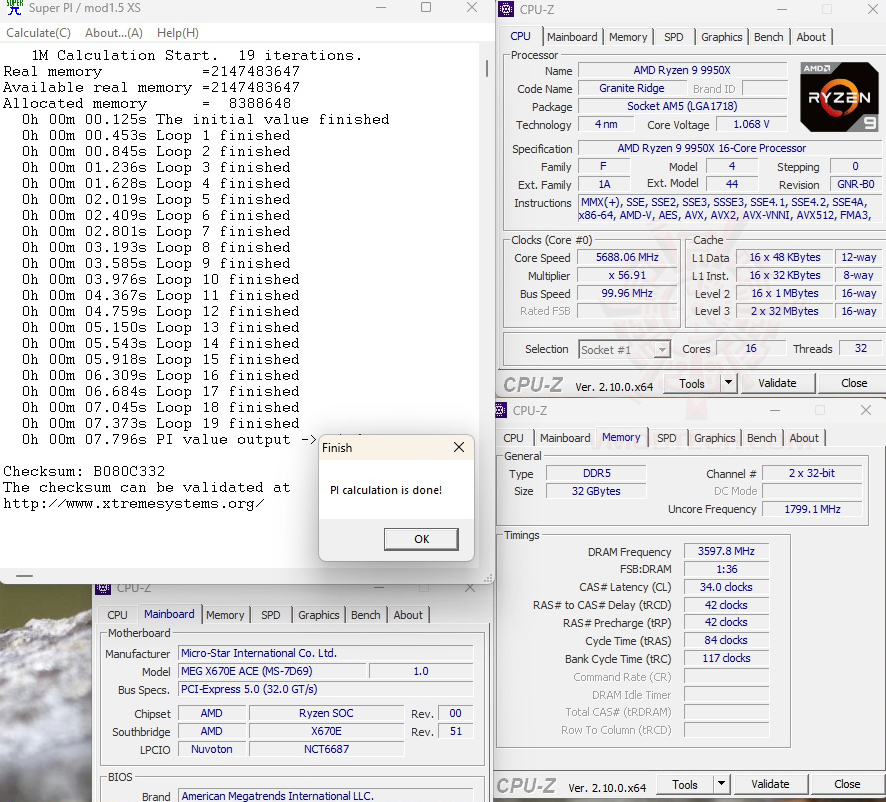Switch to Bench tab in top CPU-Z window

tap(768, 37)
